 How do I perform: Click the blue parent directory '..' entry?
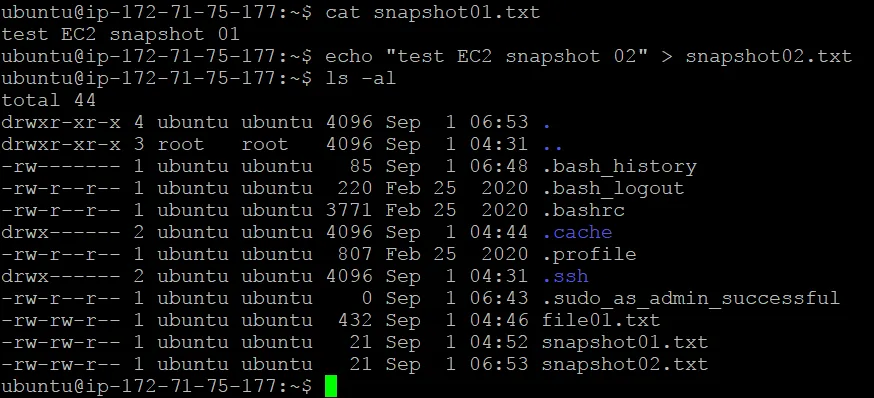pyautogui.click(x=552, y=144)
